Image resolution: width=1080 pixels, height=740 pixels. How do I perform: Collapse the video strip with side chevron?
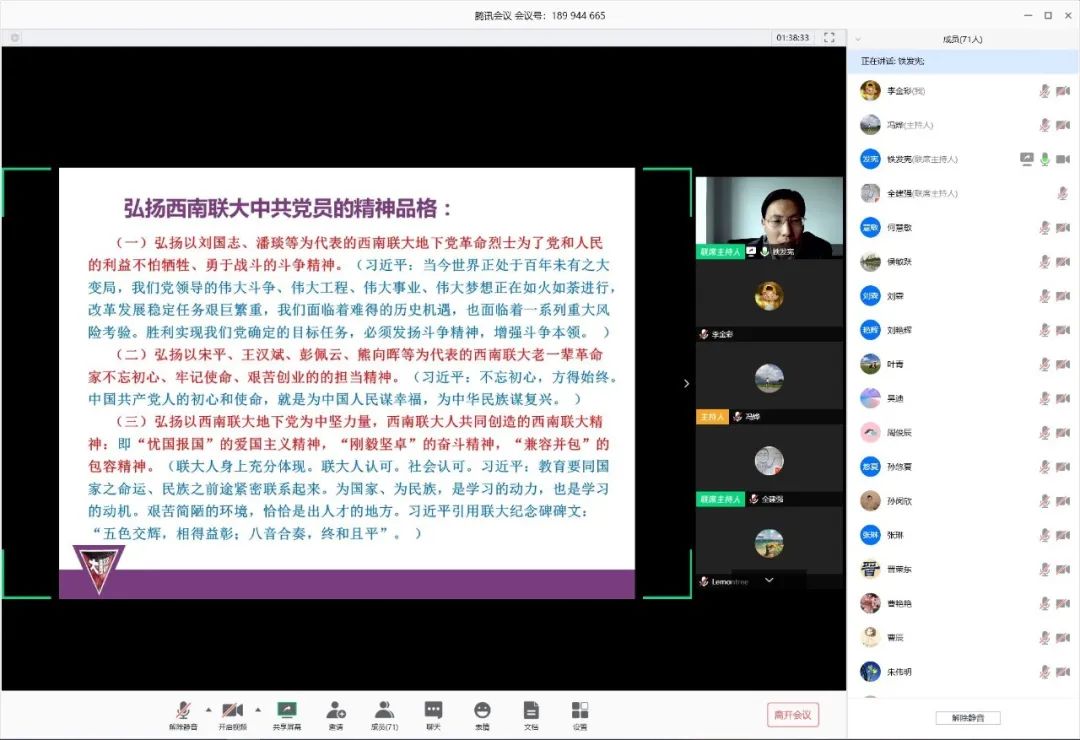[685, 383]
